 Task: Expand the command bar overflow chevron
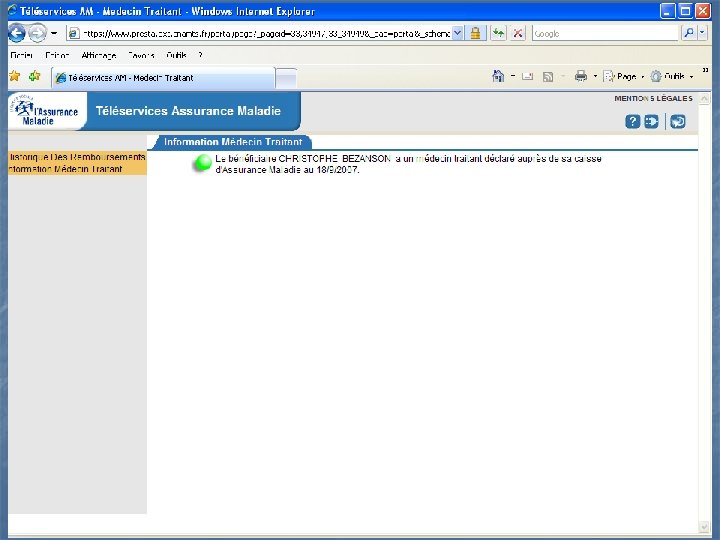click(705, 70)
